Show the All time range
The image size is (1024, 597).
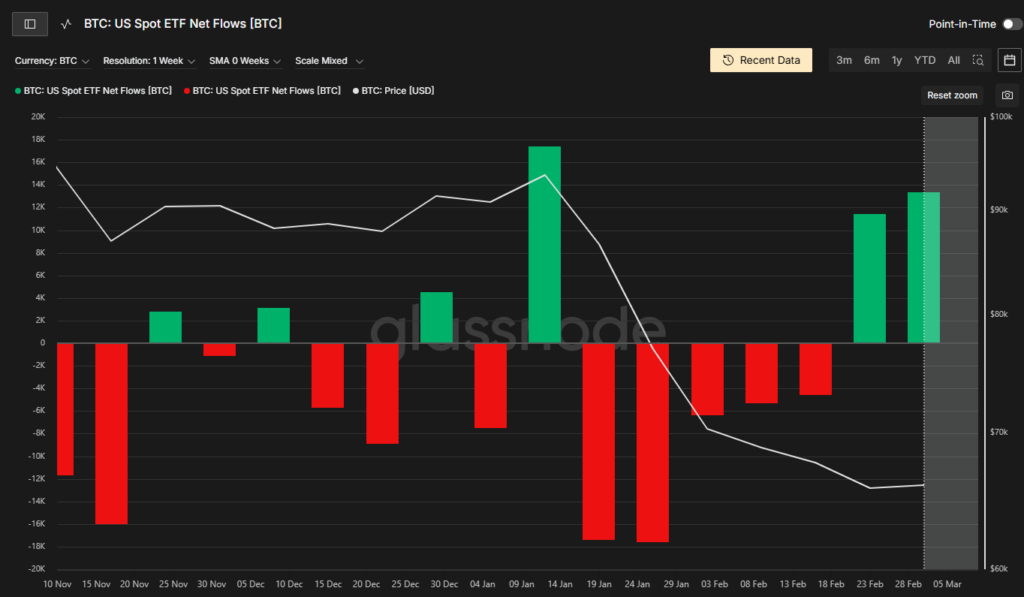coord(953,60)
